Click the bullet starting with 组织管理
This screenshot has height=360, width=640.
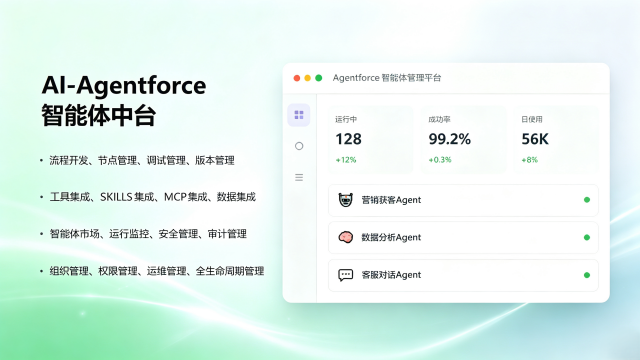point(157,271)
